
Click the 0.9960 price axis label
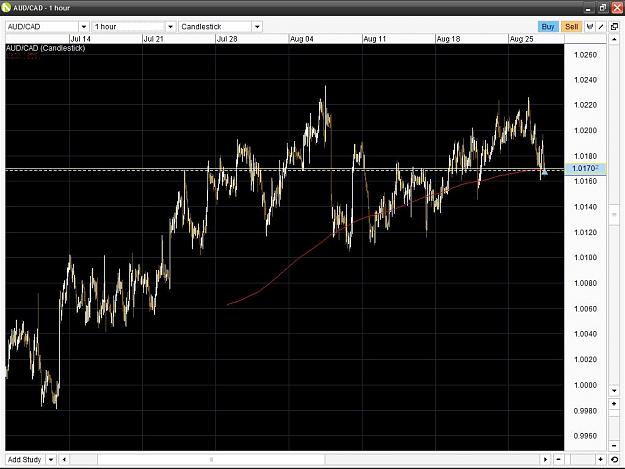coord(586,436)
